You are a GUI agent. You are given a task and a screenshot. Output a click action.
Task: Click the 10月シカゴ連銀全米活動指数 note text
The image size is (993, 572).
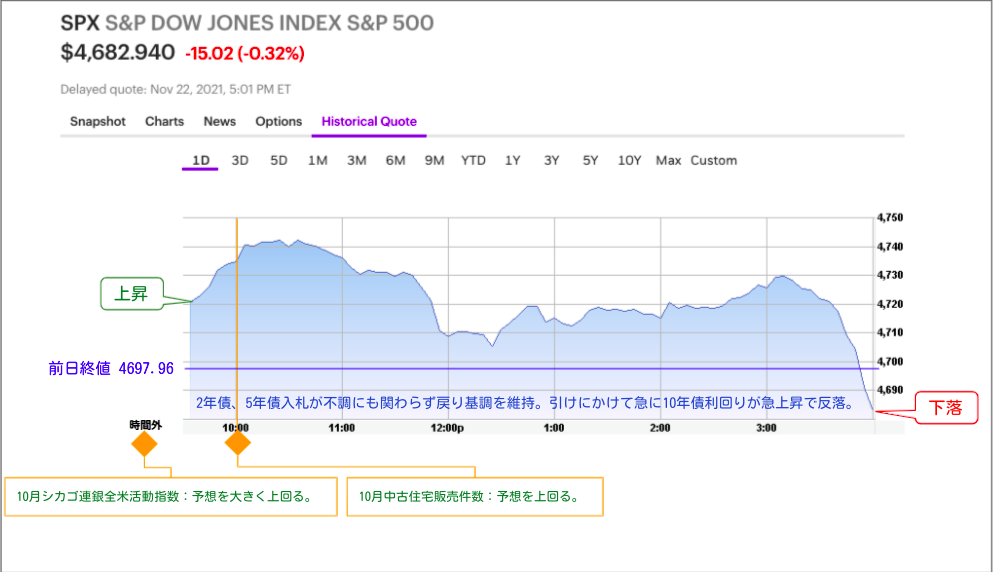166,496
